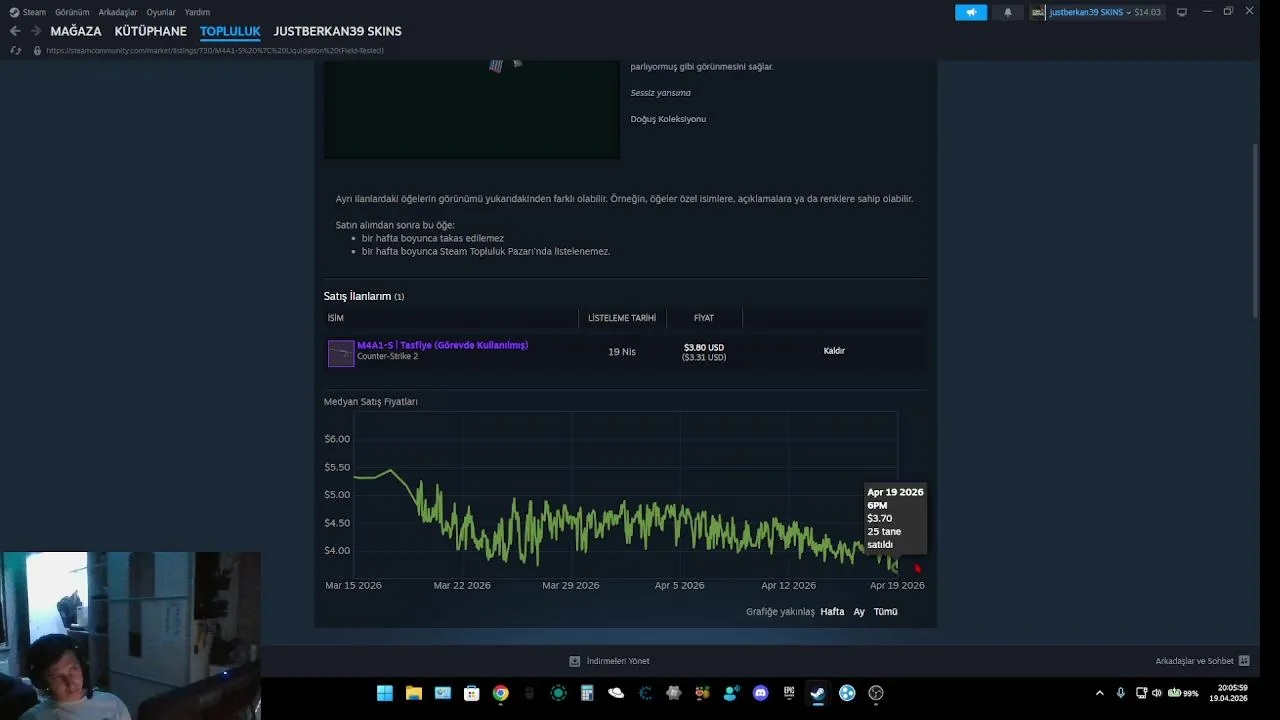1280x720 pixels.
Task: Open the JUSTBERKAN39 SKINS tab
Action: pos(337,31)
